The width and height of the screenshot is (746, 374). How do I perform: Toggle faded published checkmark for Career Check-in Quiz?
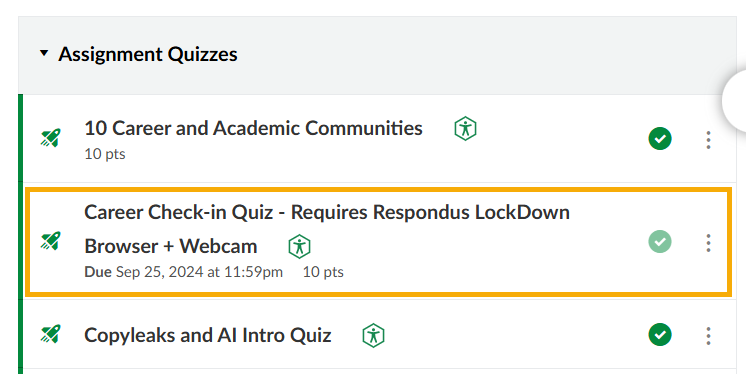tap(660, 241)
